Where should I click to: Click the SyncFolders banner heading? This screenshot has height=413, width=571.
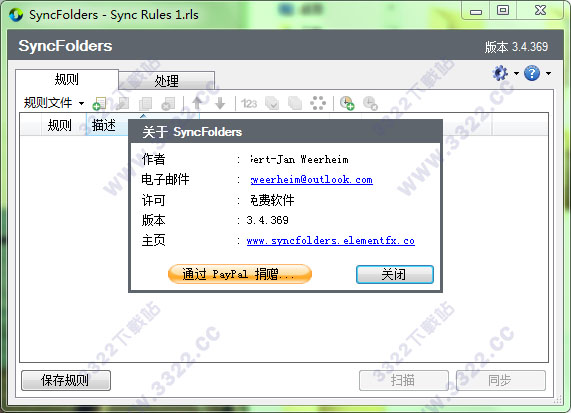pyautogui.click(x=65, y=46)
